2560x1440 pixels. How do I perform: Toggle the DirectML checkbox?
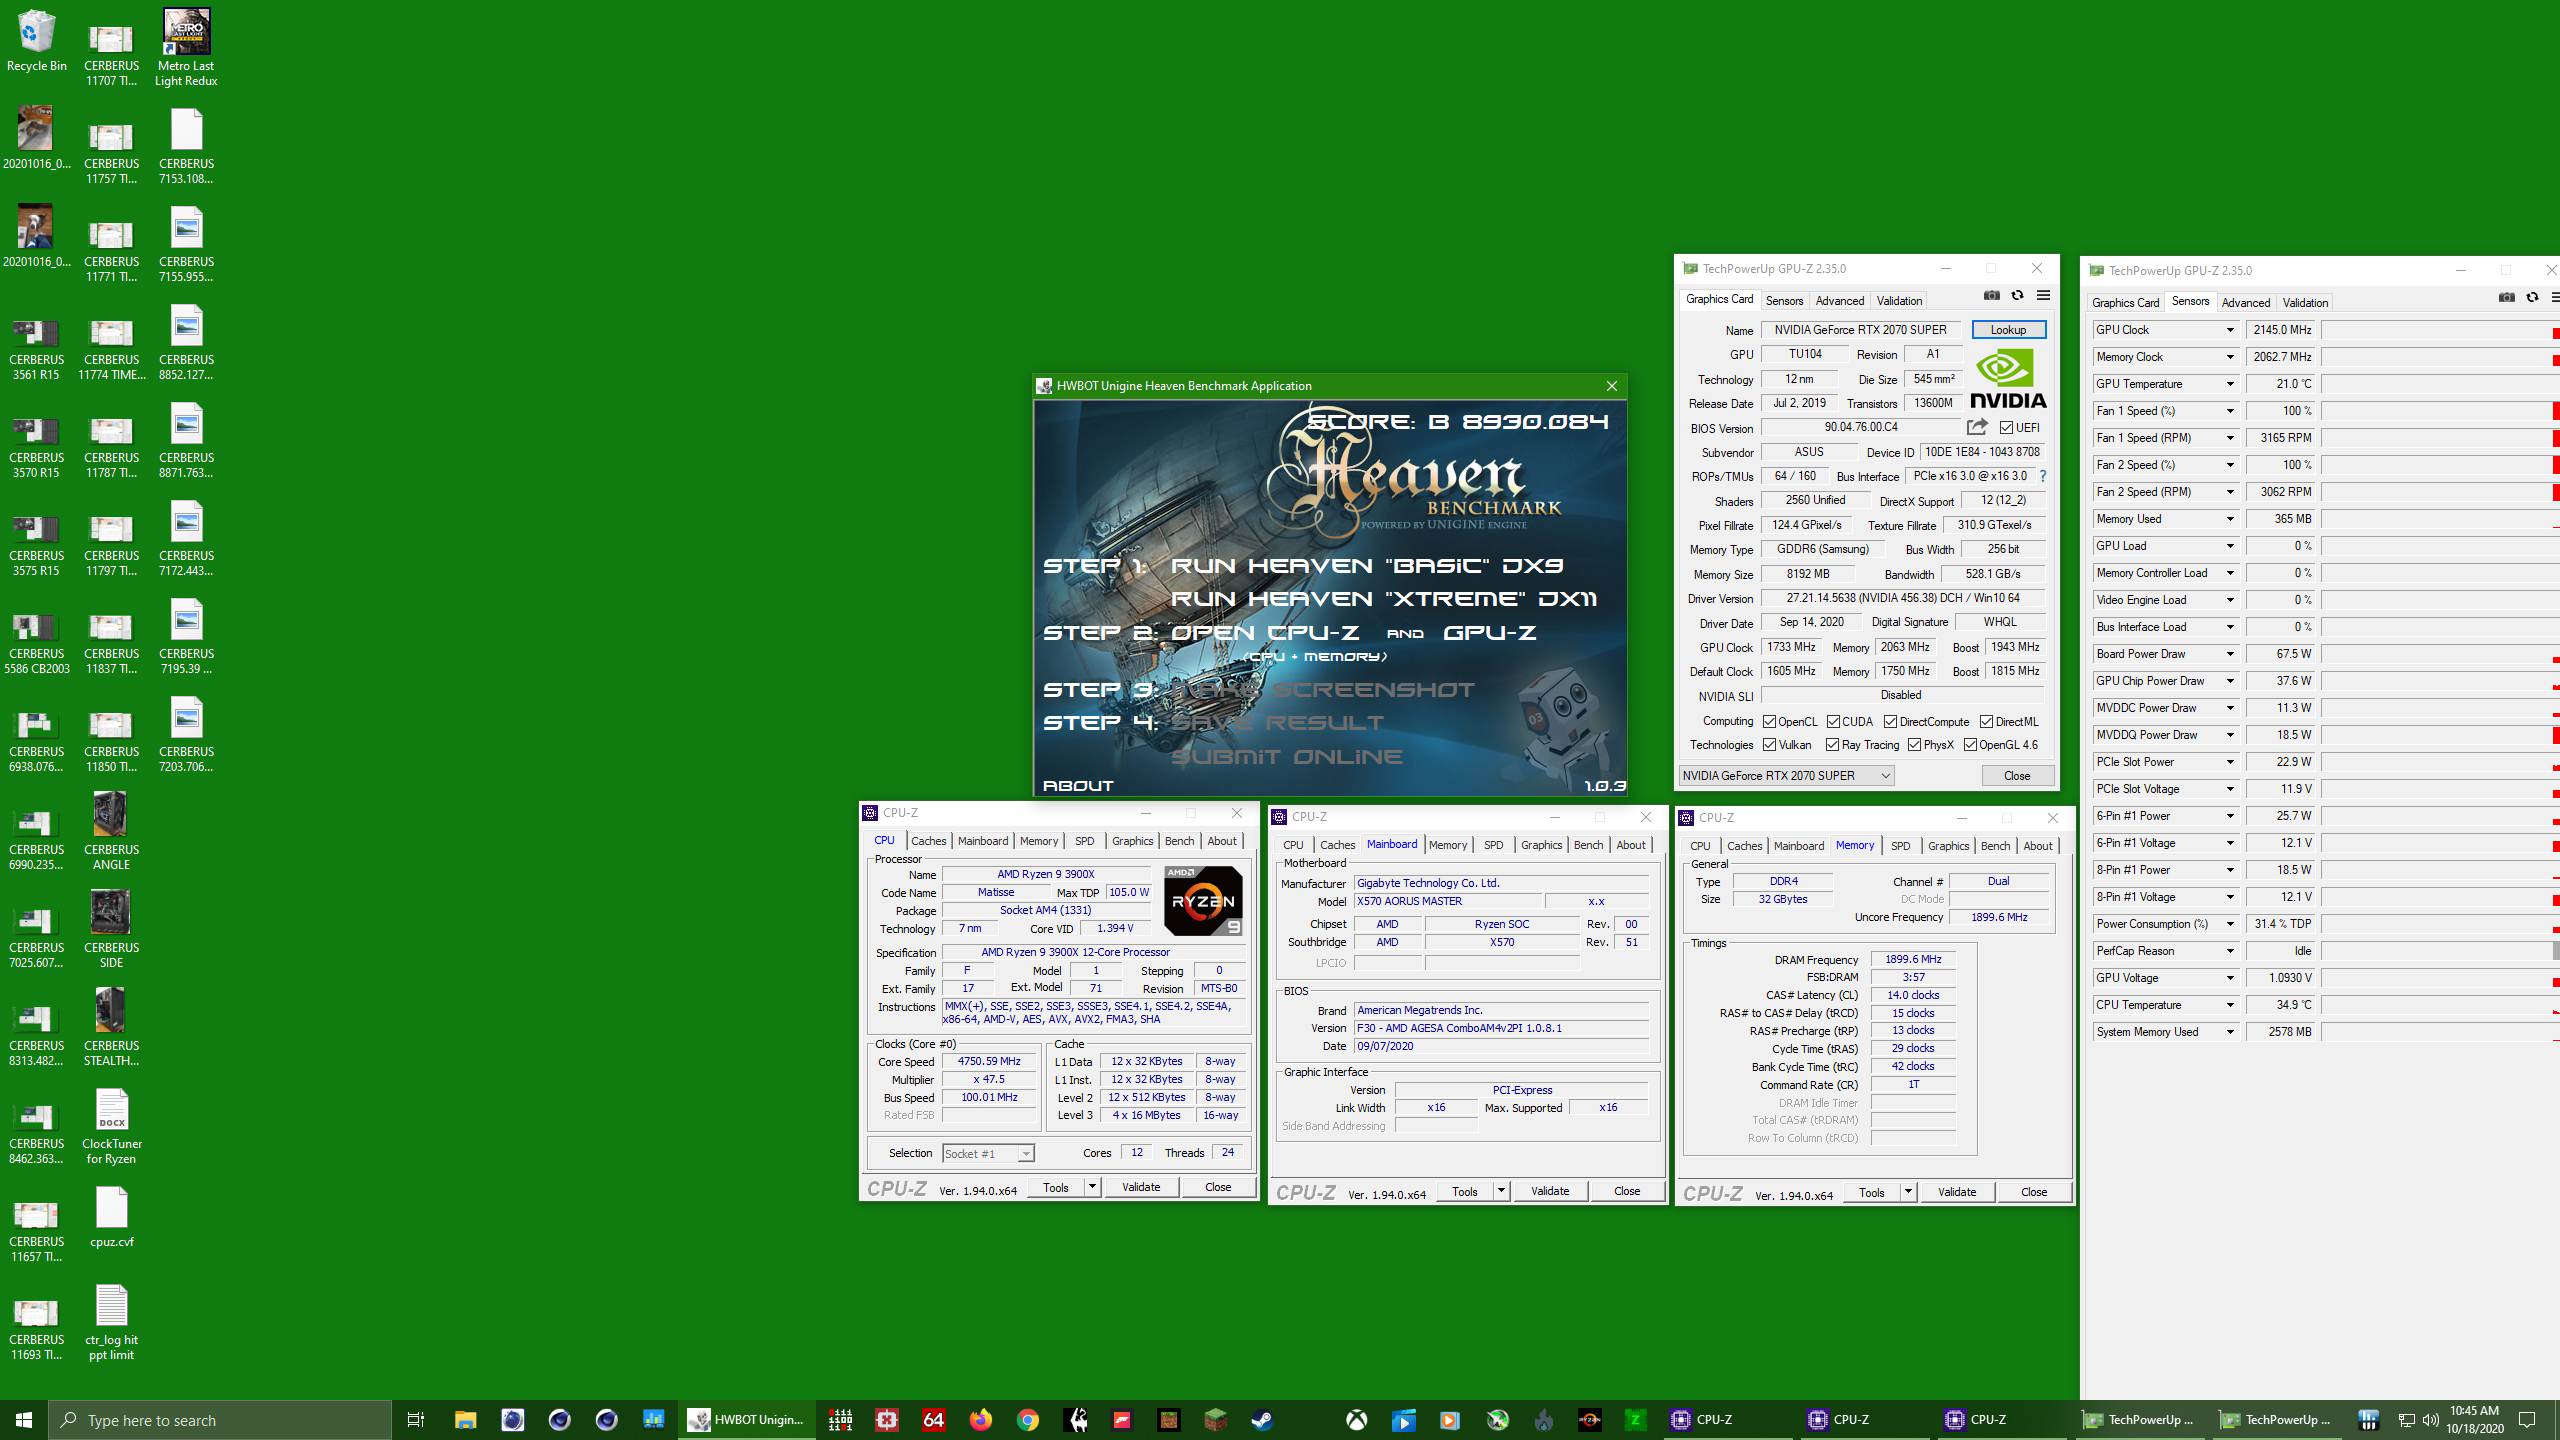pos(1987,721)
